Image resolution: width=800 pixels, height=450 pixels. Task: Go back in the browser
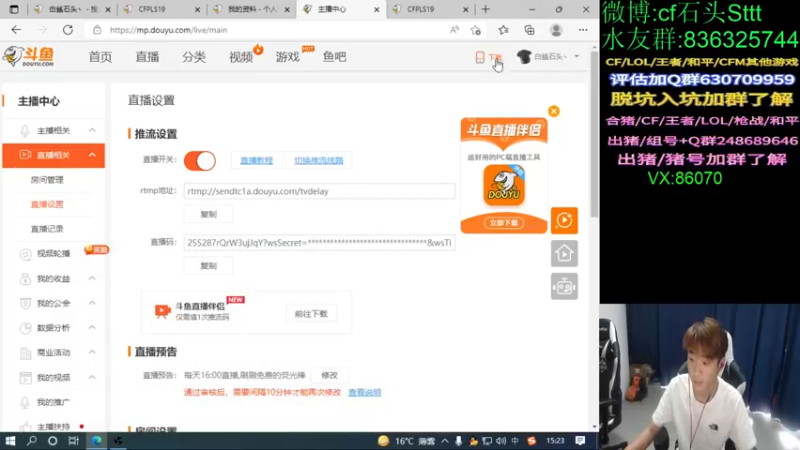pyautogui.click(x=16, y=30)
